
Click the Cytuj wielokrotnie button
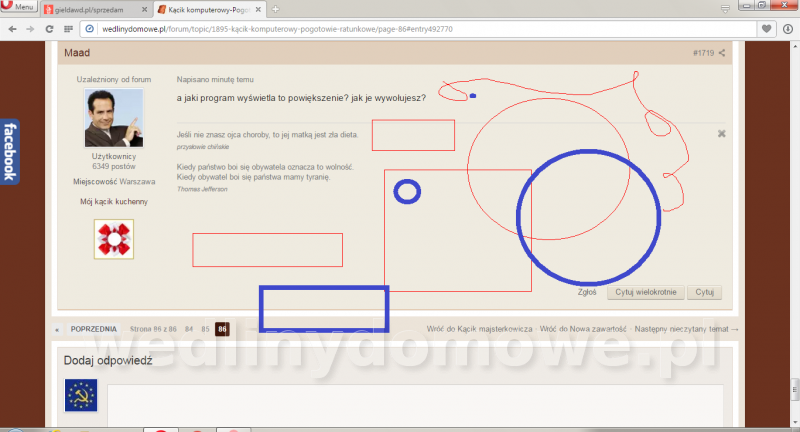[645, 292]
